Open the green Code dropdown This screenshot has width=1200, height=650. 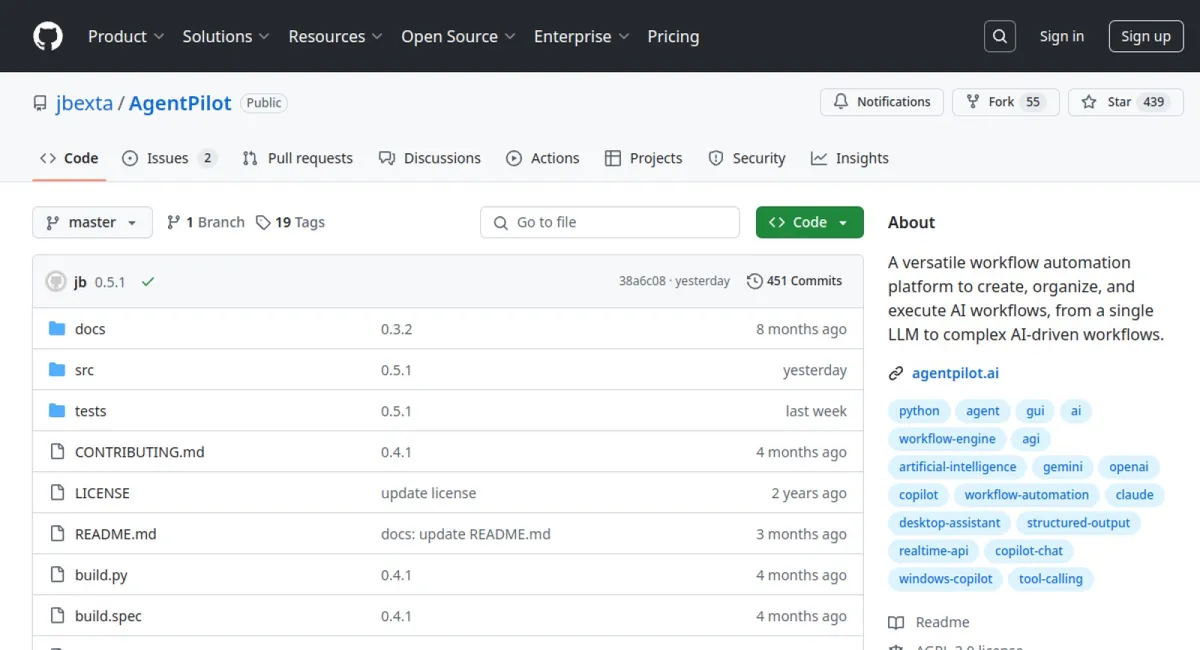pyautogui.click(x=810, y=222)
